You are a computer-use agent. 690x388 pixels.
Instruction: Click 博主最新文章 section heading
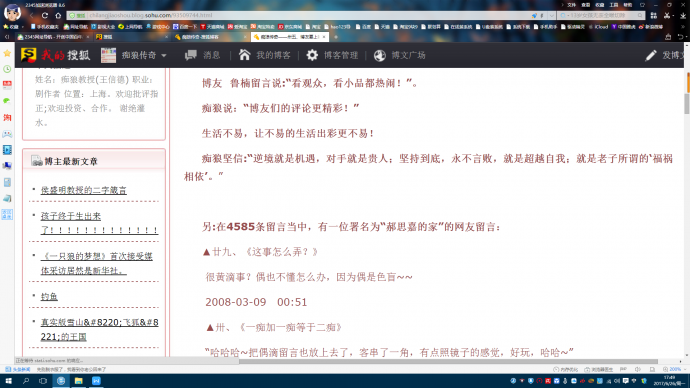(x=71, y=161)
